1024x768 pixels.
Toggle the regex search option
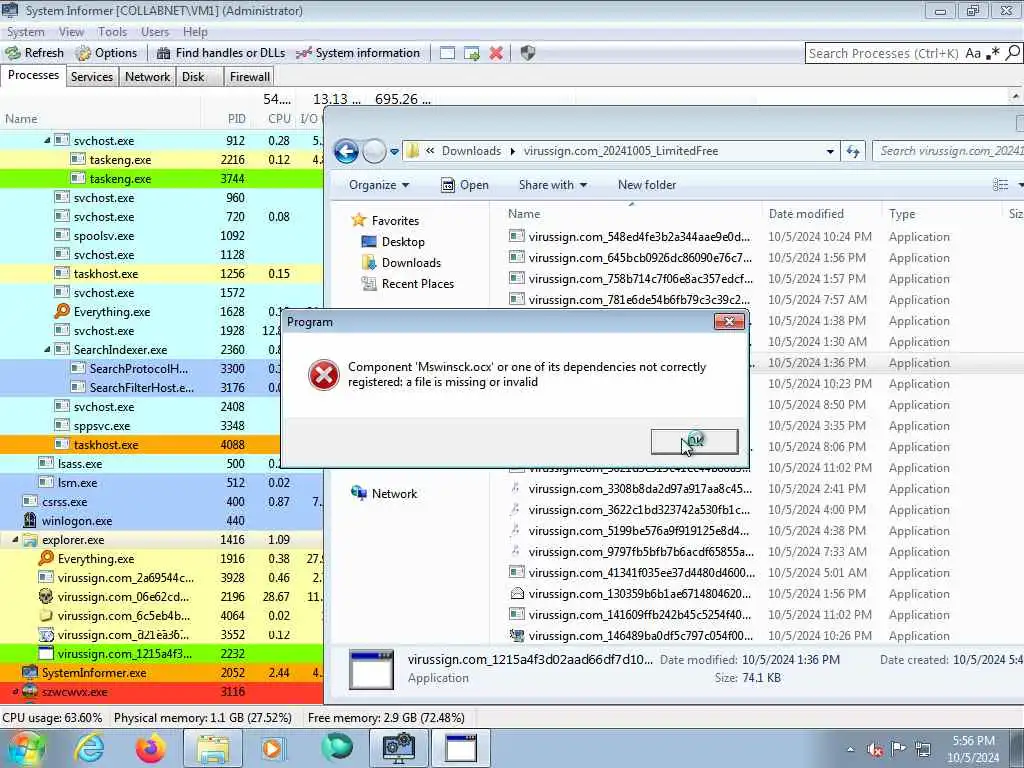(993, 54)
